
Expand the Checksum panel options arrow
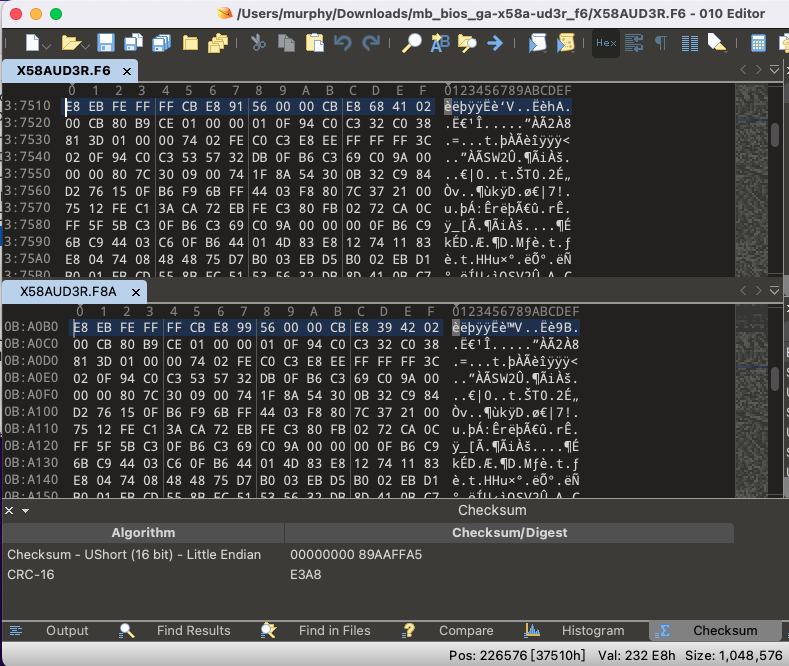[x=25, y=511]
